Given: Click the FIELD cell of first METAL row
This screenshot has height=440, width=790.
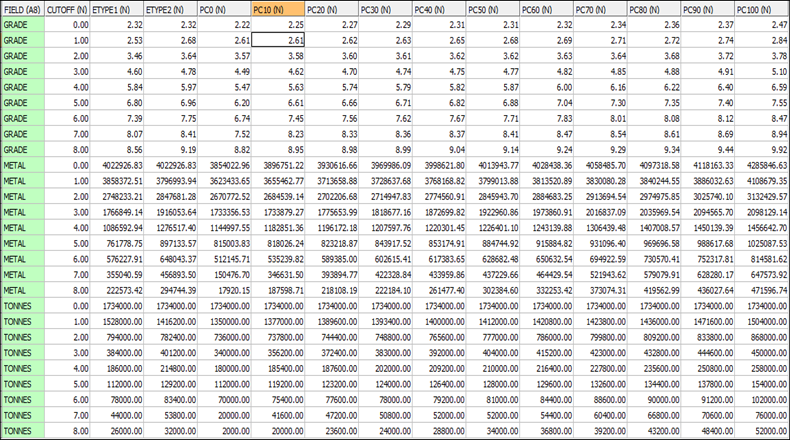Looking at the screenshot, I should [22, 165].
